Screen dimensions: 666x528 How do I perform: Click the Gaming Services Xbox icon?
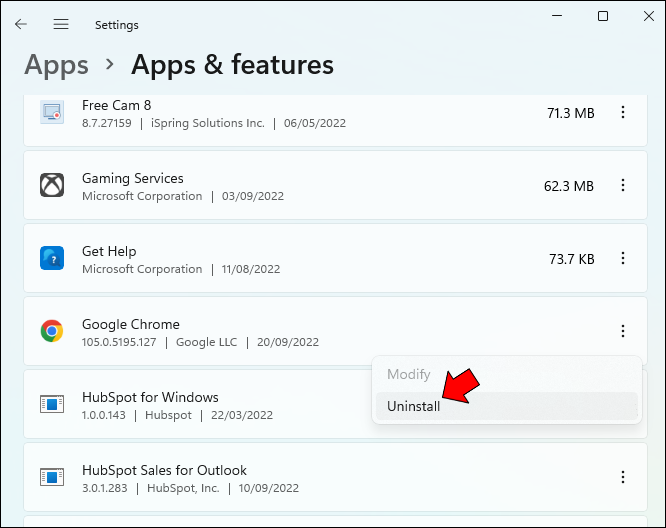click(52, 185)
